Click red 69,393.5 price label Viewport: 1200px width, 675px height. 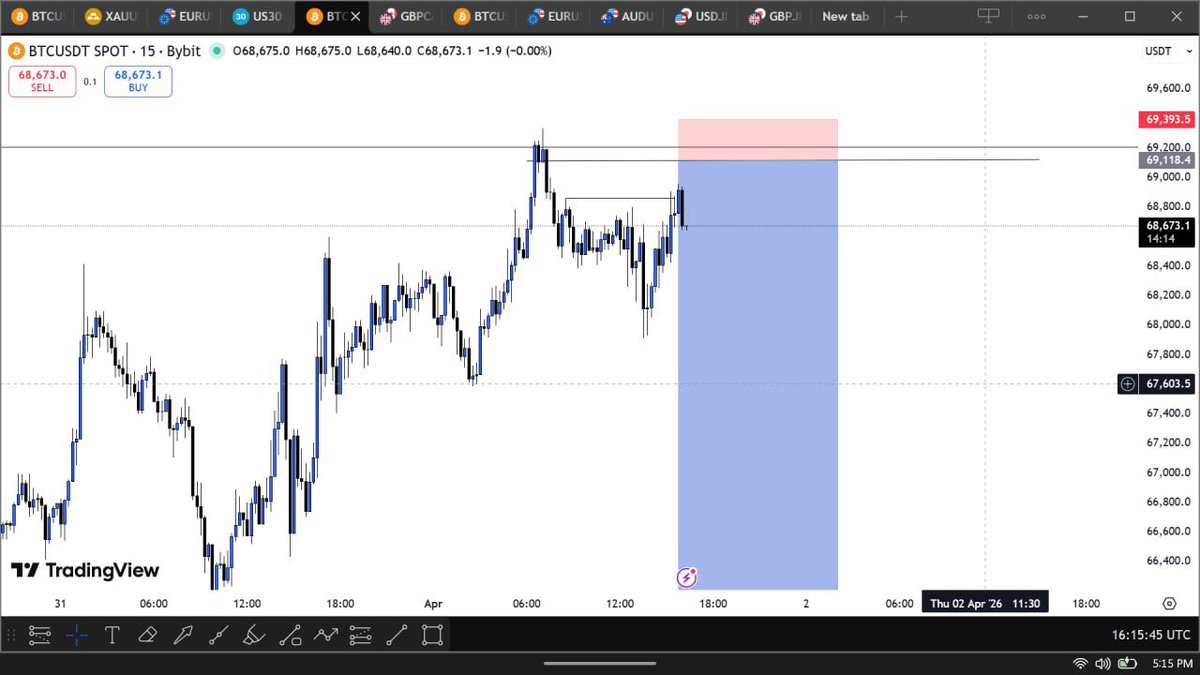coord(1168,119)
